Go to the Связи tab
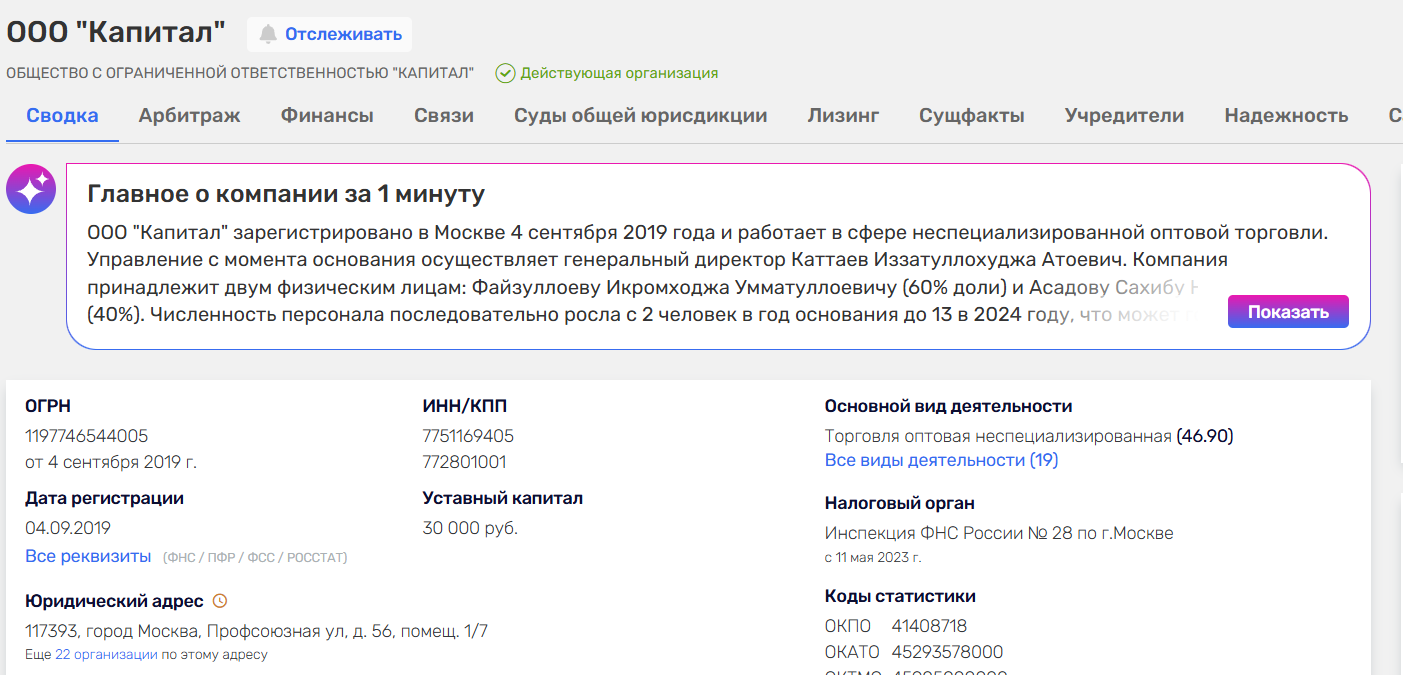Viewport: 1403px width, 675px height. (444, 115)
